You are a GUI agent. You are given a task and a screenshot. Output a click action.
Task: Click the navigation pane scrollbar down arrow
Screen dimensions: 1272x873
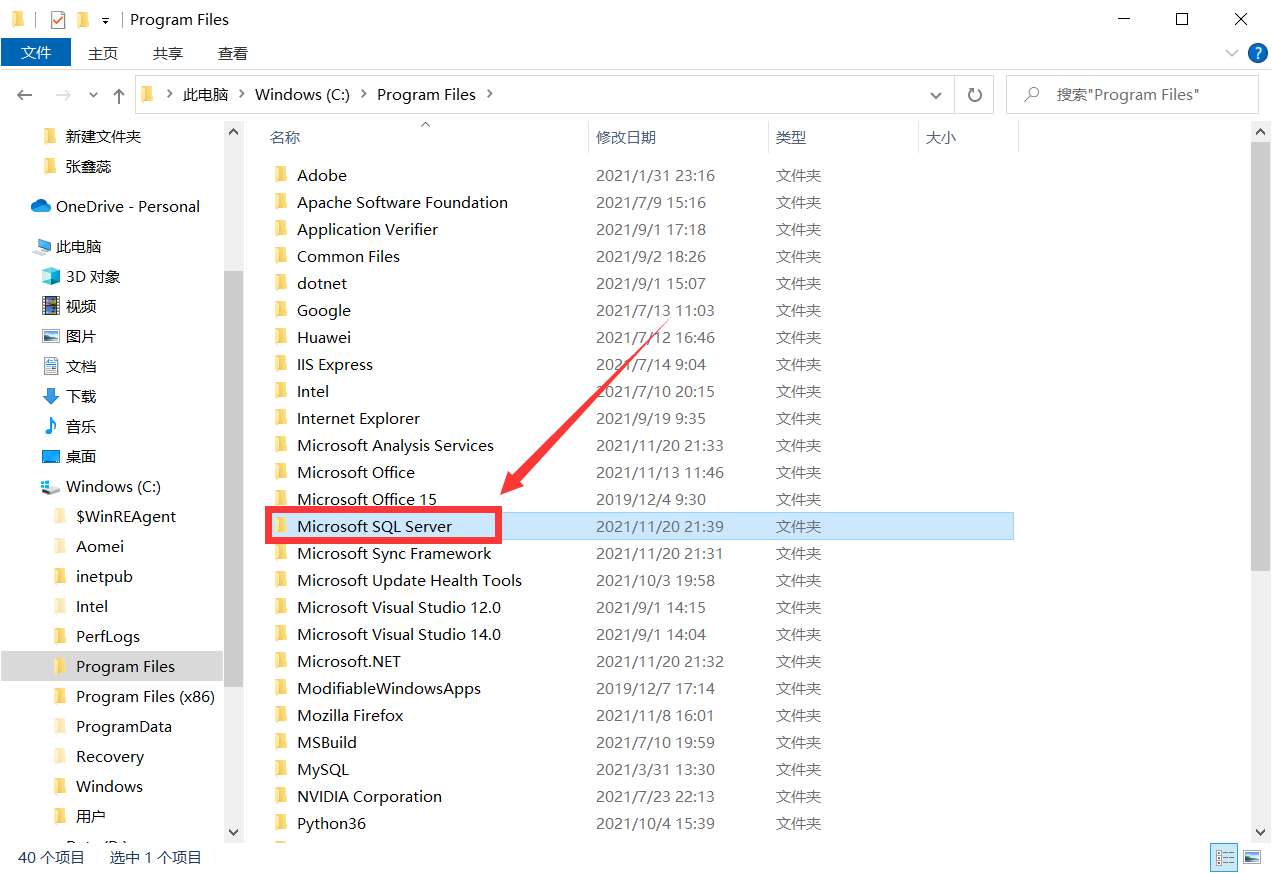(233, 831)
